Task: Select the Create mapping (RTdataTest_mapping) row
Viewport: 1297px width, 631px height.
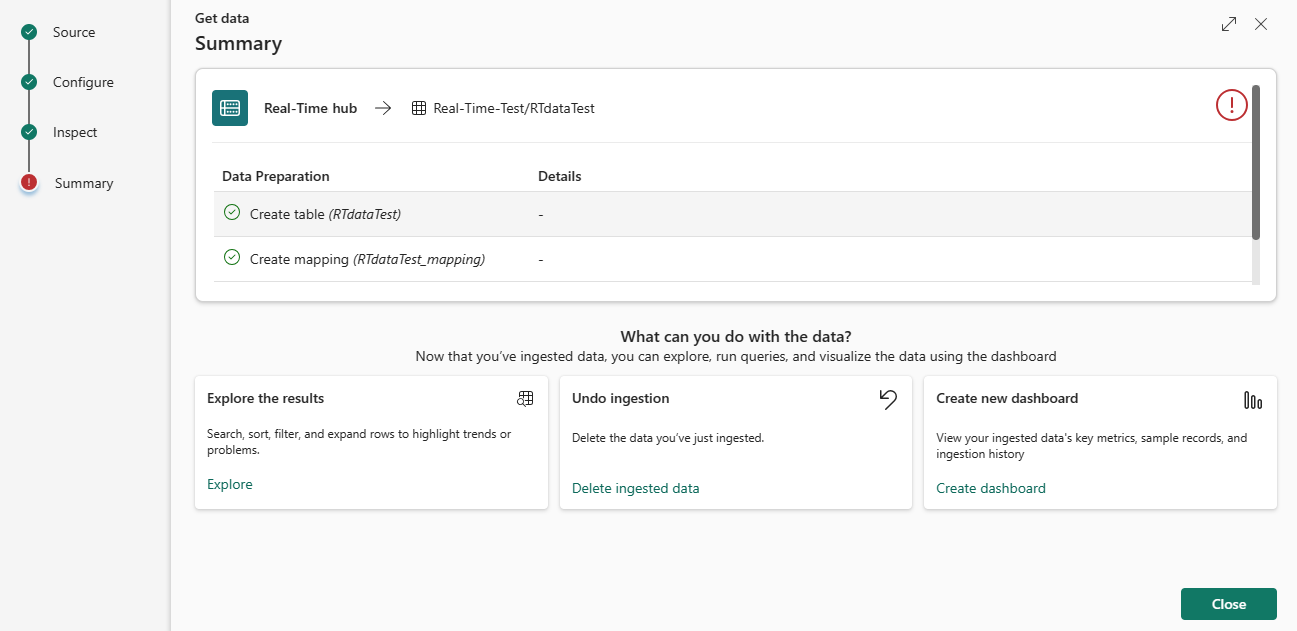Action: [732, 259]
